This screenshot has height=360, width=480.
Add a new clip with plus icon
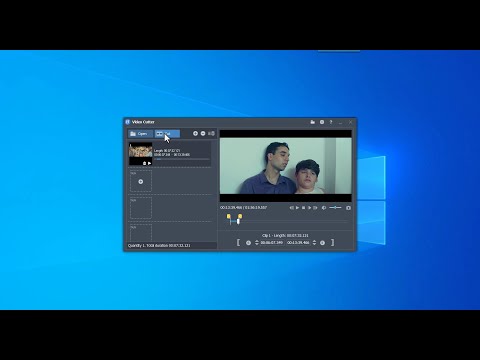195,133
